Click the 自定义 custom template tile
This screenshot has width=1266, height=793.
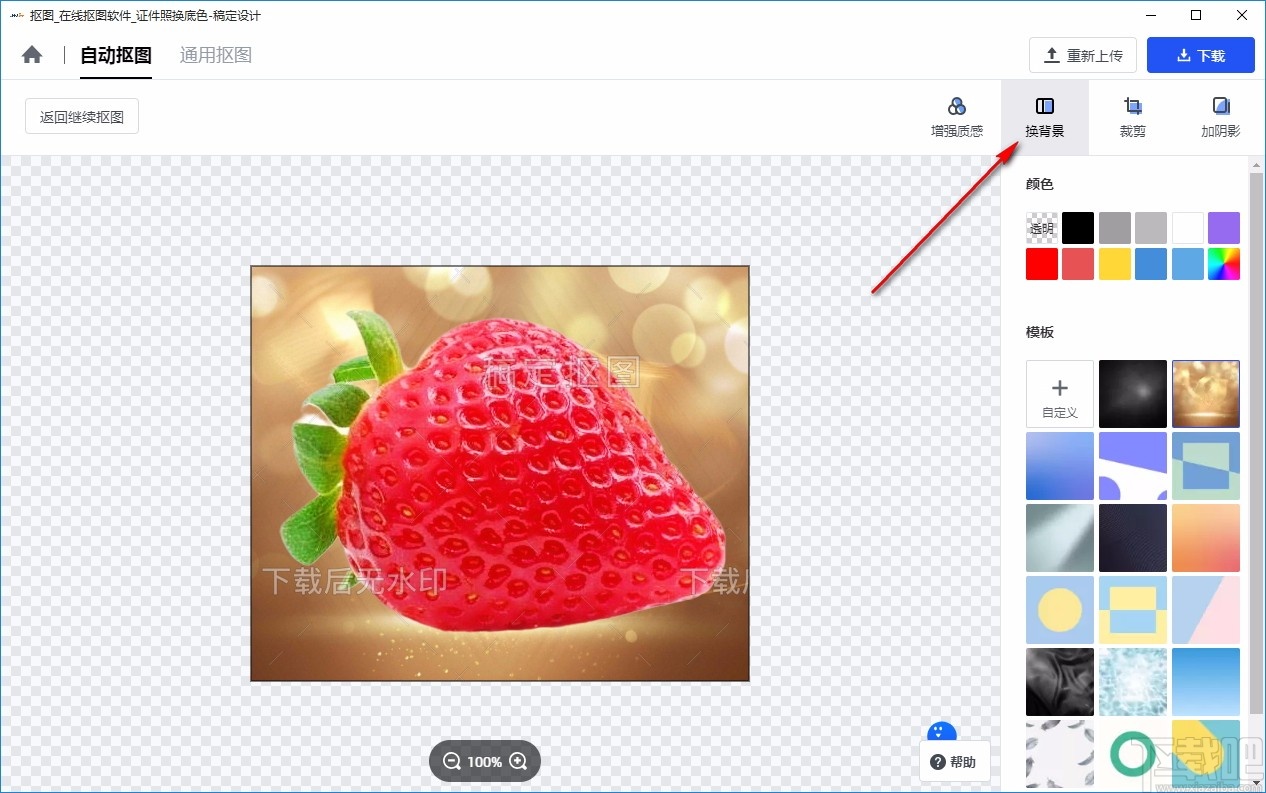coord(1060,394)
